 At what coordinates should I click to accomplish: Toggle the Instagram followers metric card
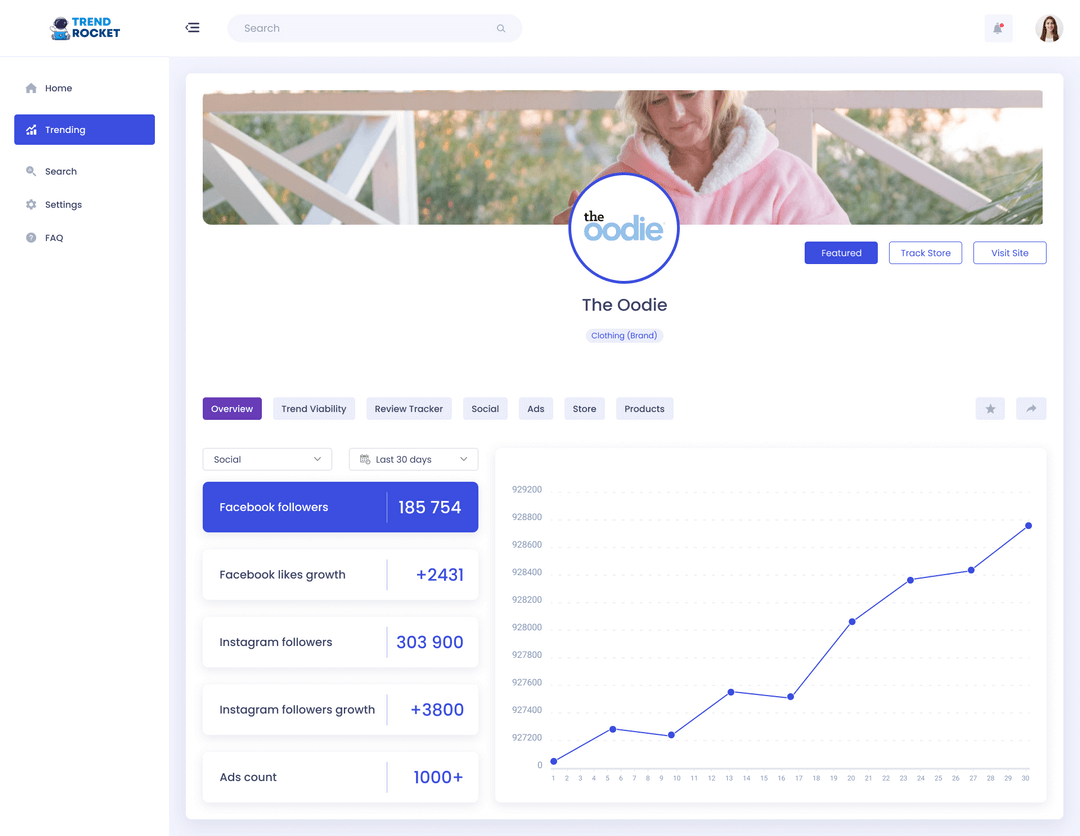point(340,641)
